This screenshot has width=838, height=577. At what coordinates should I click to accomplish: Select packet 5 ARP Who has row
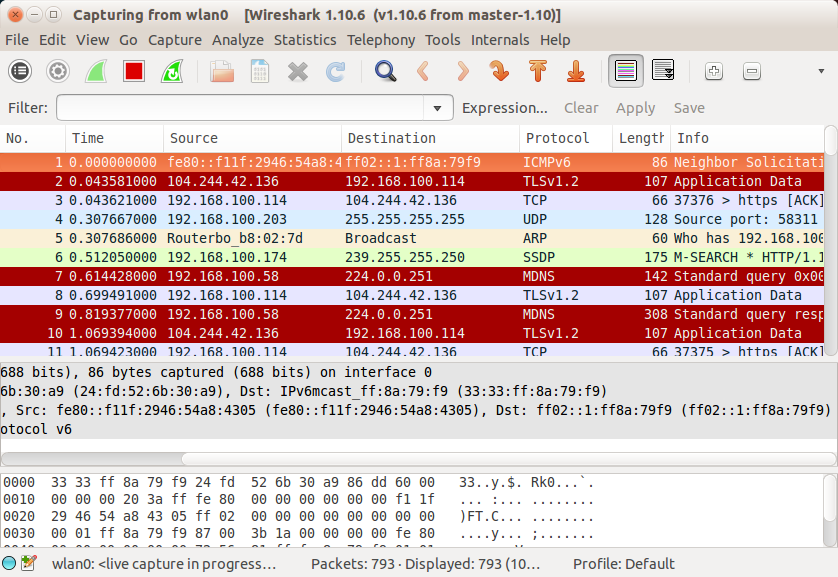point(412,238)
